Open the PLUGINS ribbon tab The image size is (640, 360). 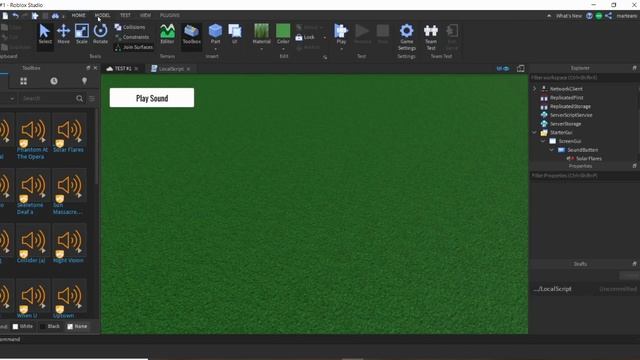170,15
